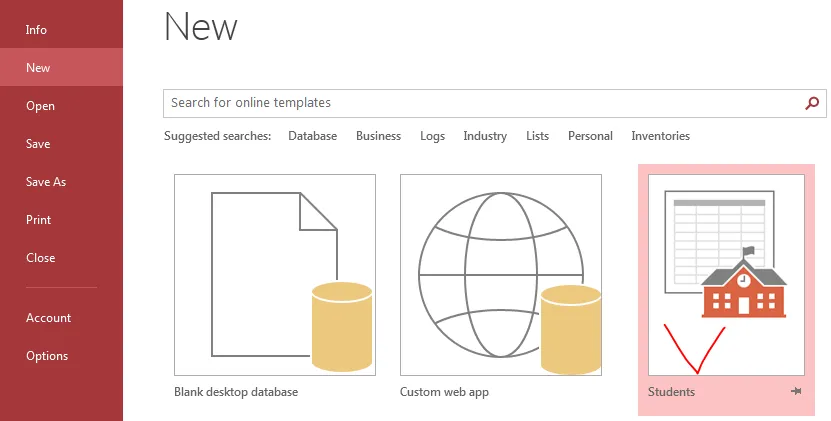
Task: Pin the Students template to list
Action: [x=796, y=392]
